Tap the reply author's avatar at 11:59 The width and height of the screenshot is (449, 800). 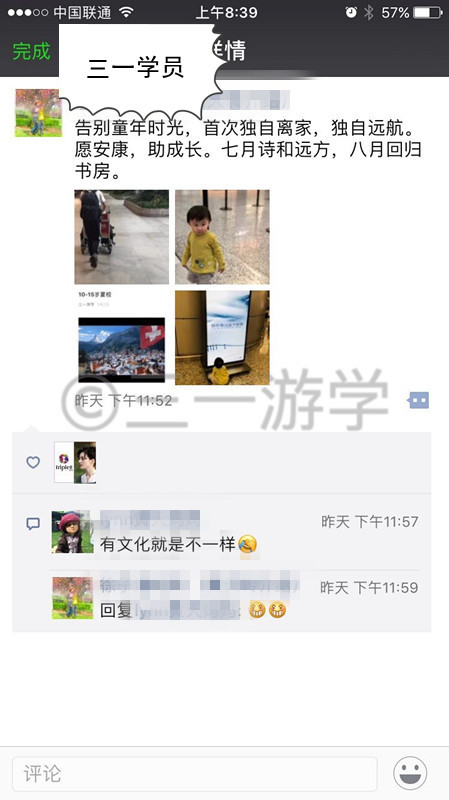pyautogui.click(x=72, y=598)
